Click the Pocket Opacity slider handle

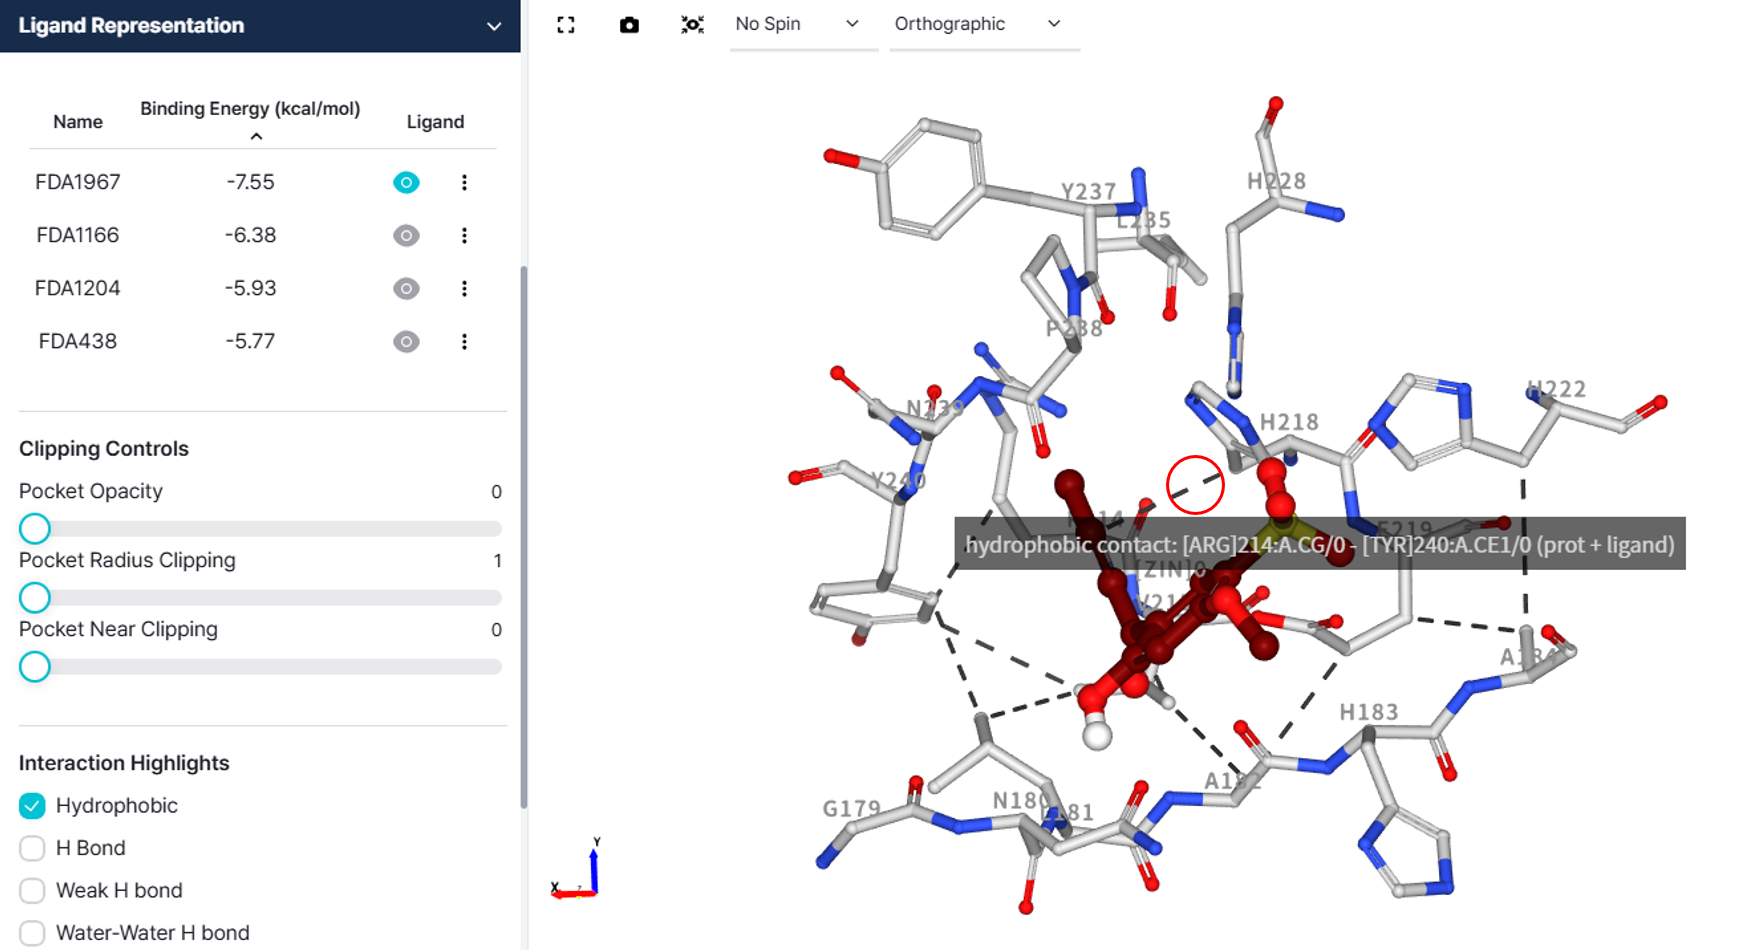[x=35, y=528]
